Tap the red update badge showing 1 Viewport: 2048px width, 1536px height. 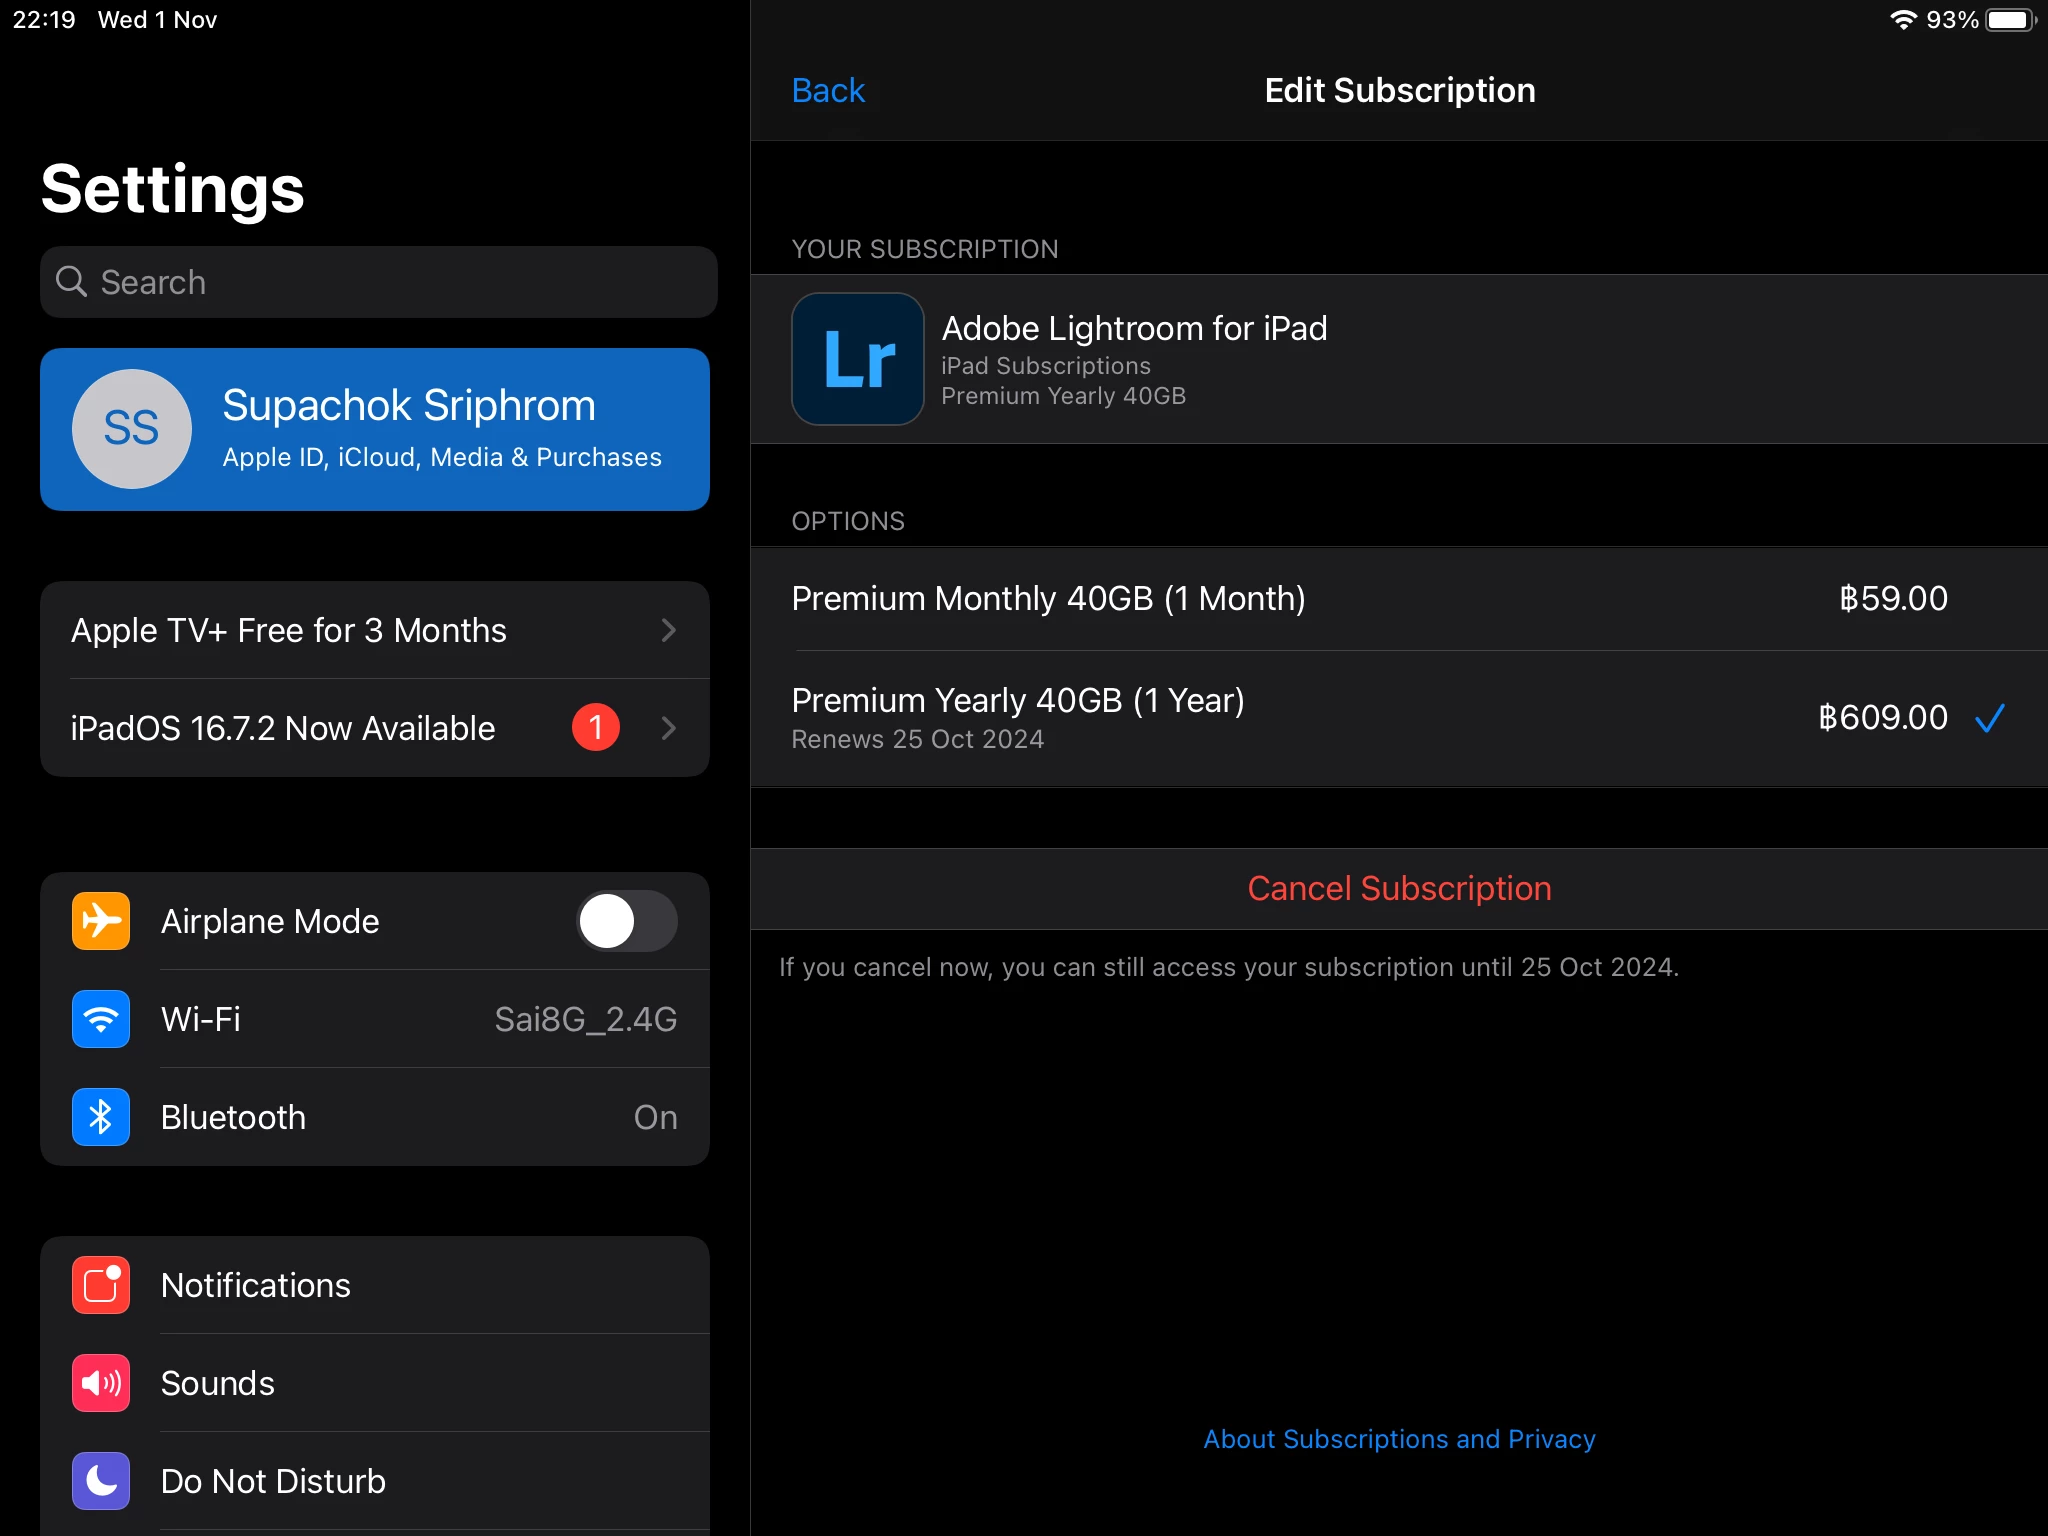tap(596, 727)
